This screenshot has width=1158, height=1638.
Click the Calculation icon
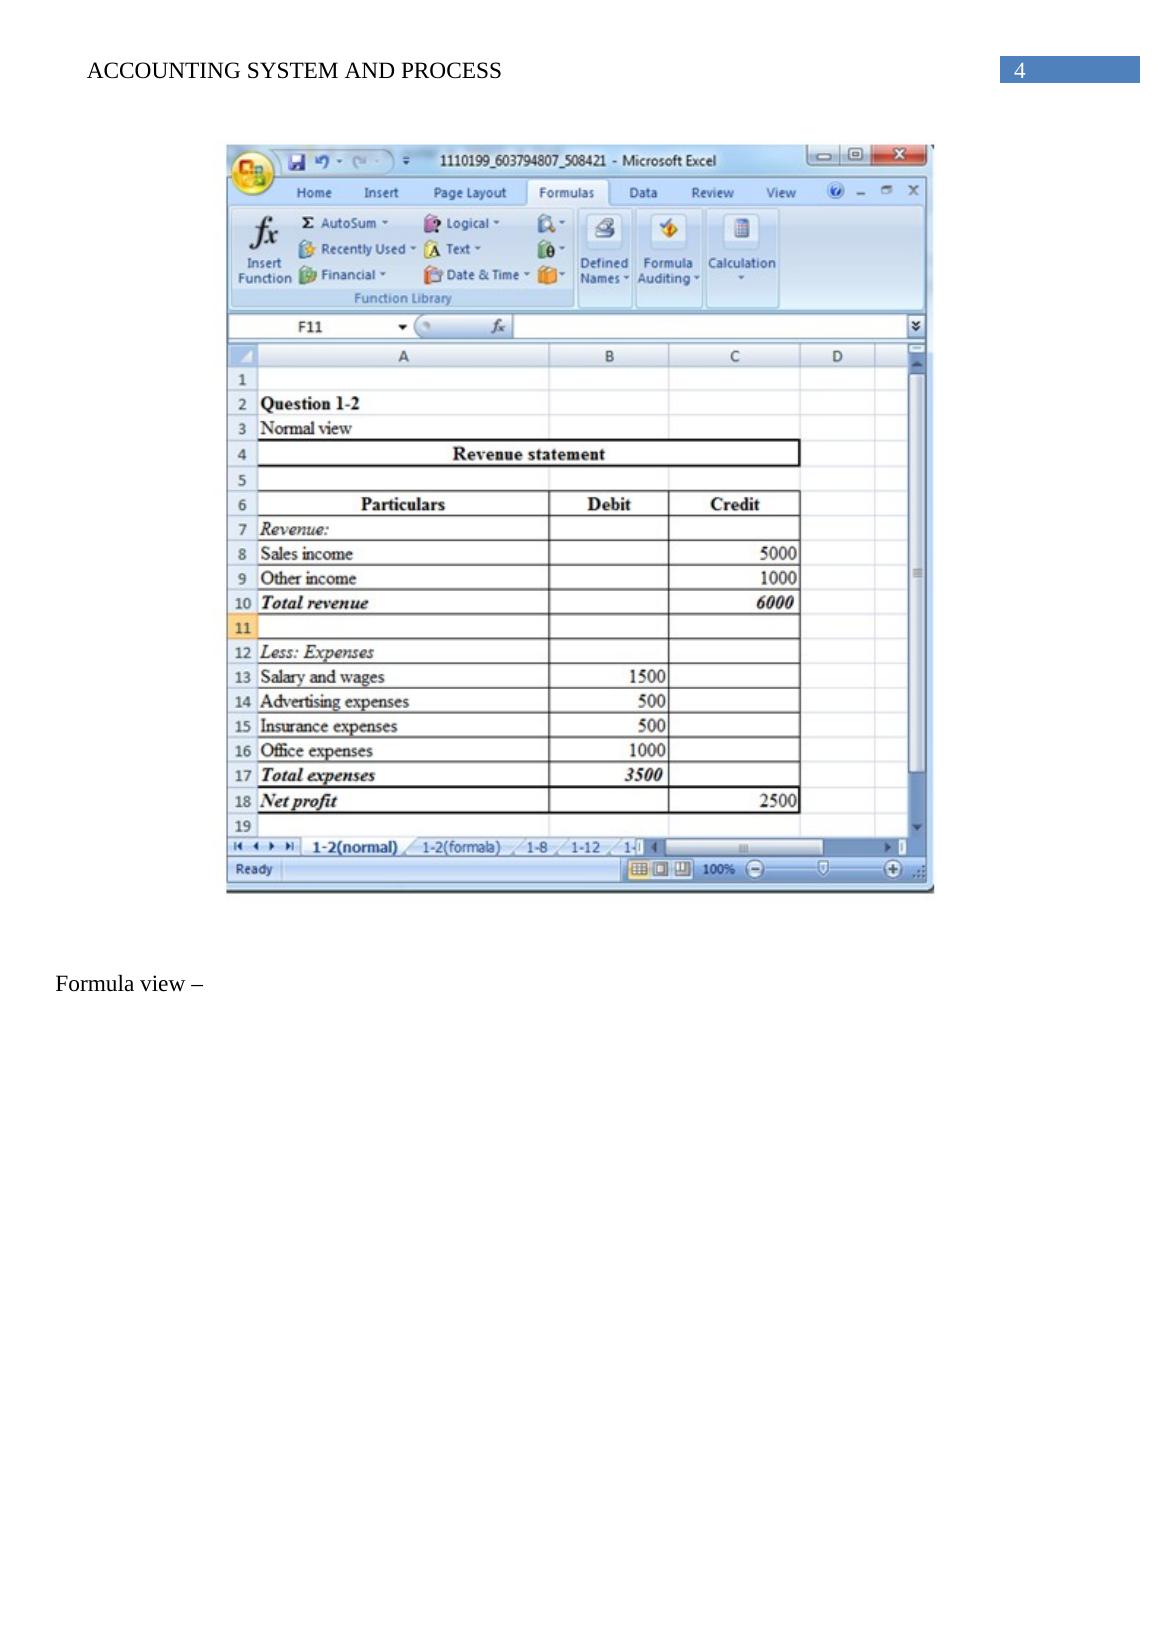(x=741, y=230)
